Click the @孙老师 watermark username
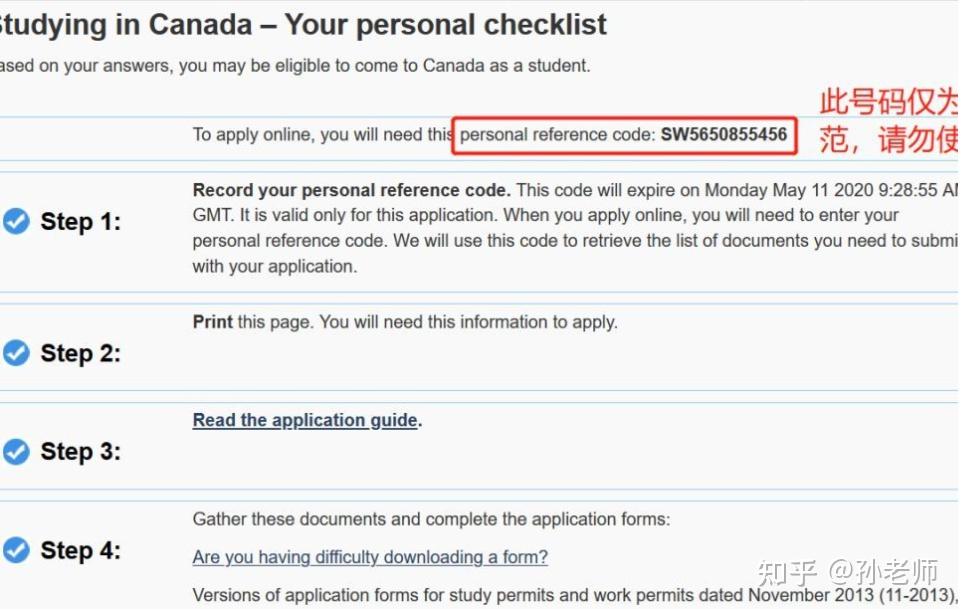The image size is (963, 611). coord(883,572)
